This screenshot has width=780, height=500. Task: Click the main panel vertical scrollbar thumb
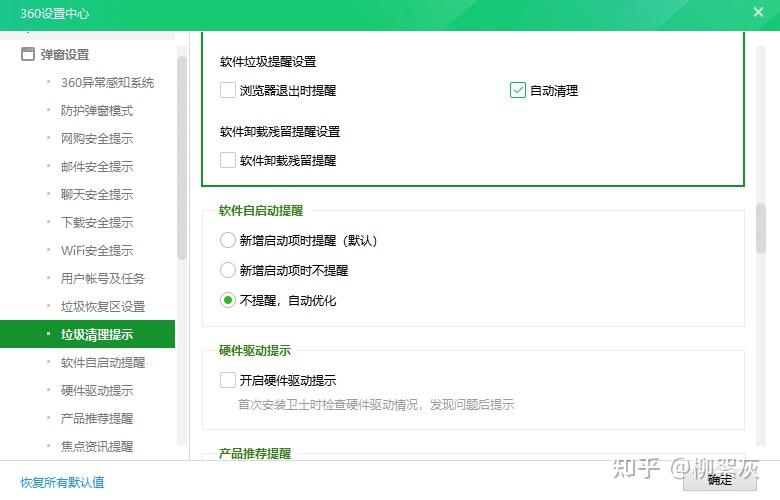coord(761,229)
